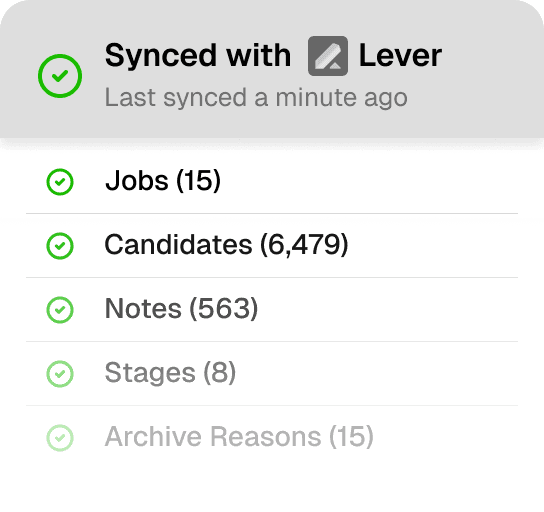Click the Candidates green check icon
The height and width of the screenshot is (512, 544).
pos(60,246)
